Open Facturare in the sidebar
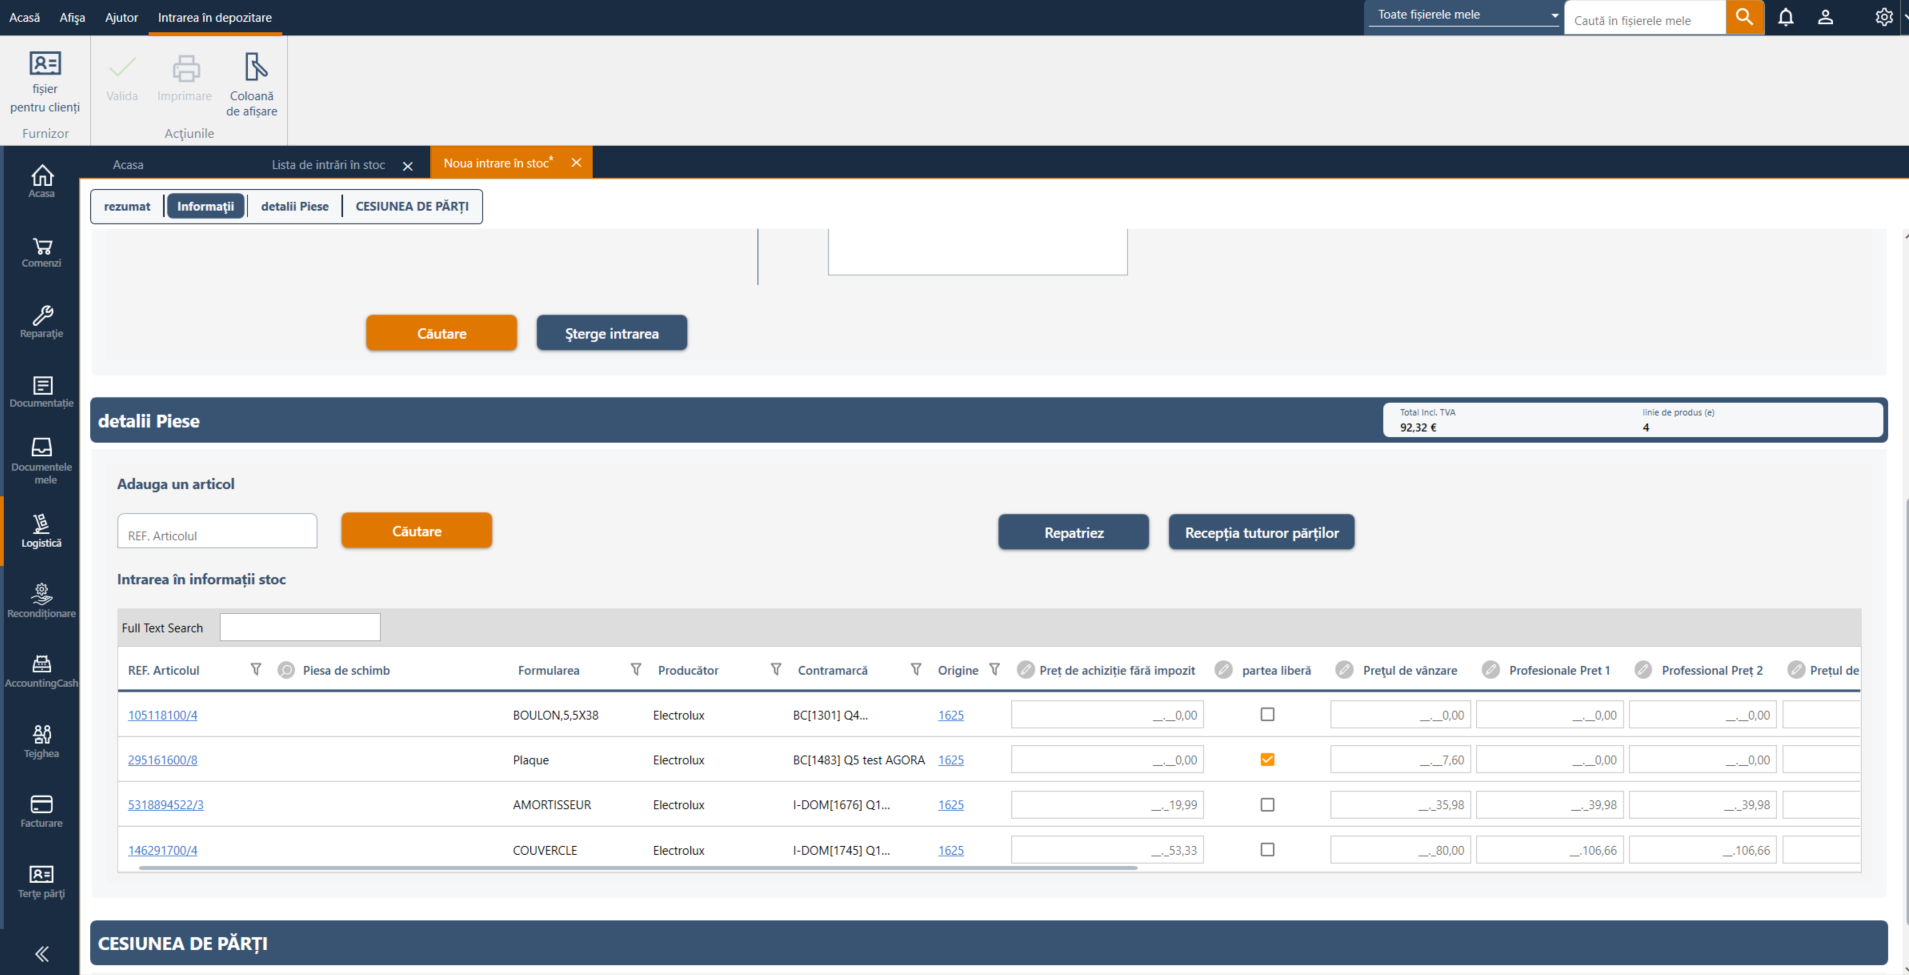This screenshot has width=1909, height=975. point(42,812)
